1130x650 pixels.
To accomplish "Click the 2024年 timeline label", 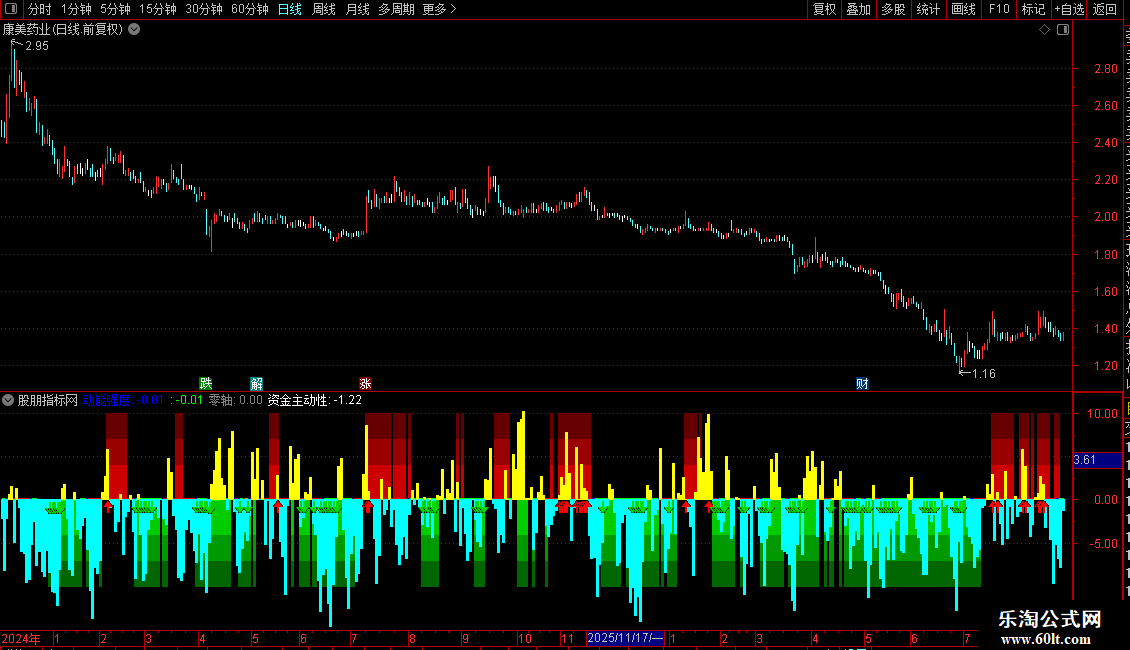I will 21,638.
